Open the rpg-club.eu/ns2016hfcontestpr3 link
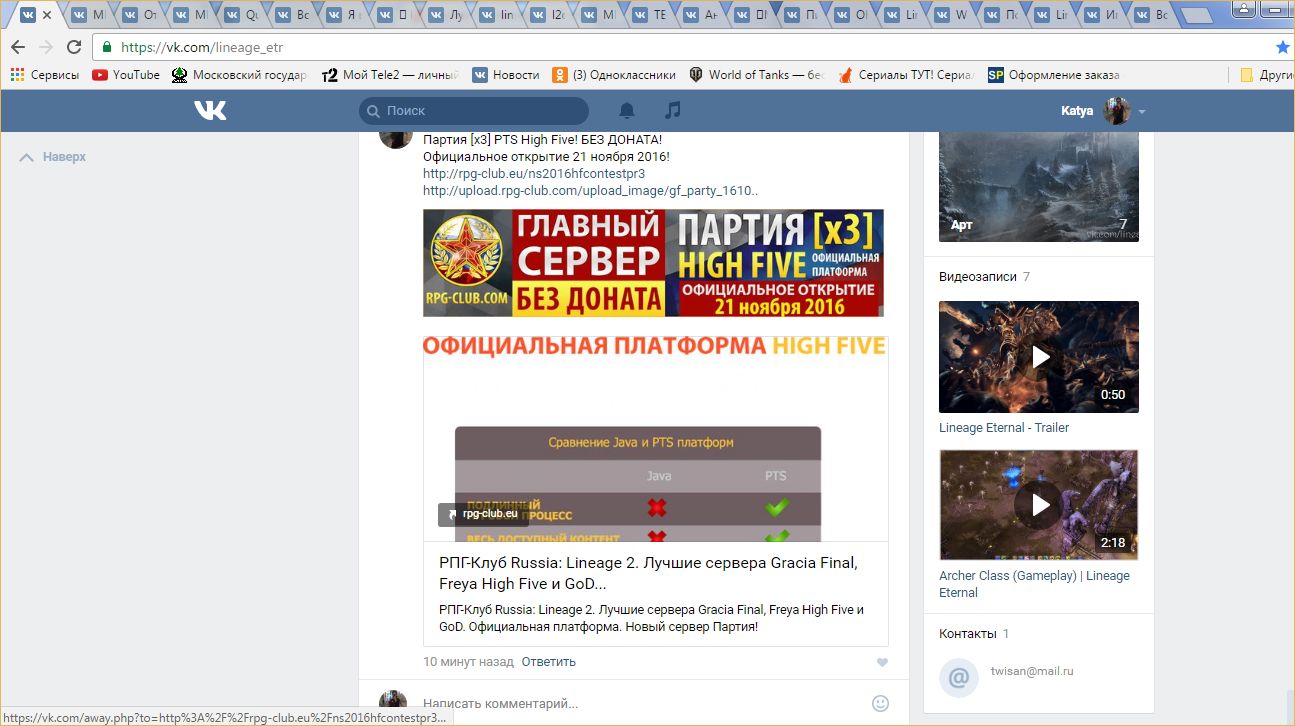1295x726 pixels. (534, 173)
